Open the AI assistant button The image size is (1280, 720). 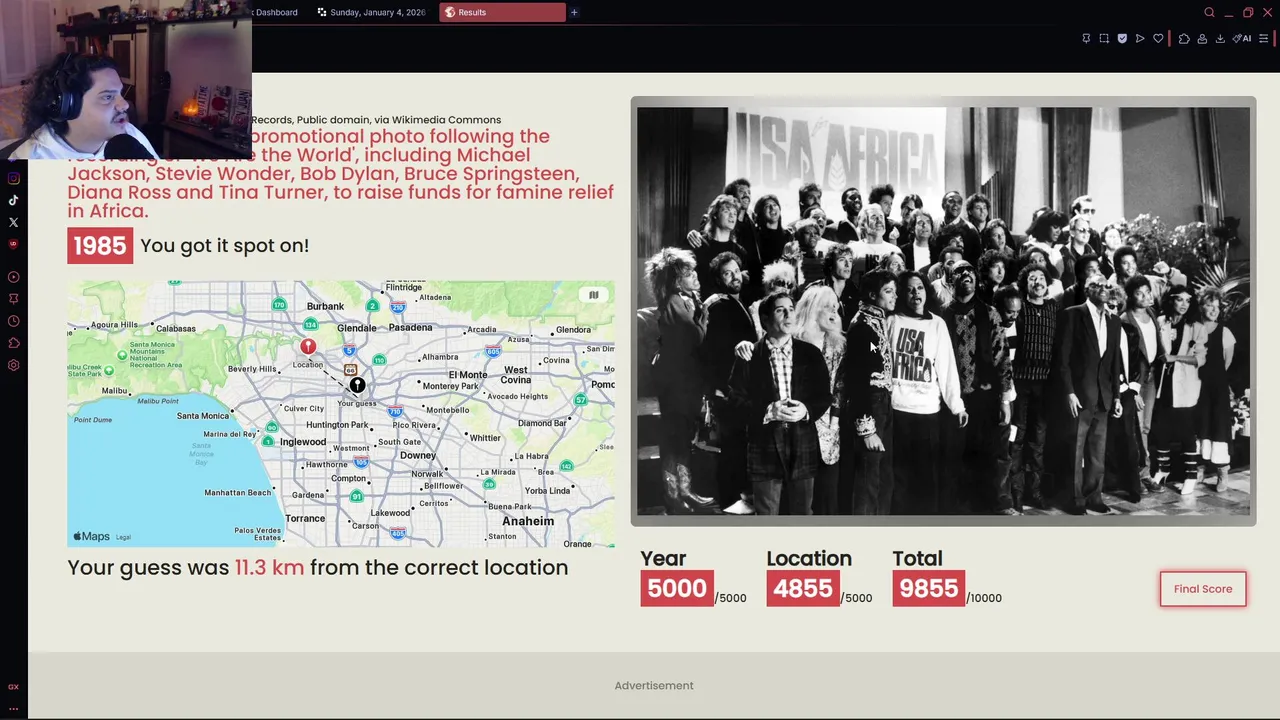point(1242,38)
